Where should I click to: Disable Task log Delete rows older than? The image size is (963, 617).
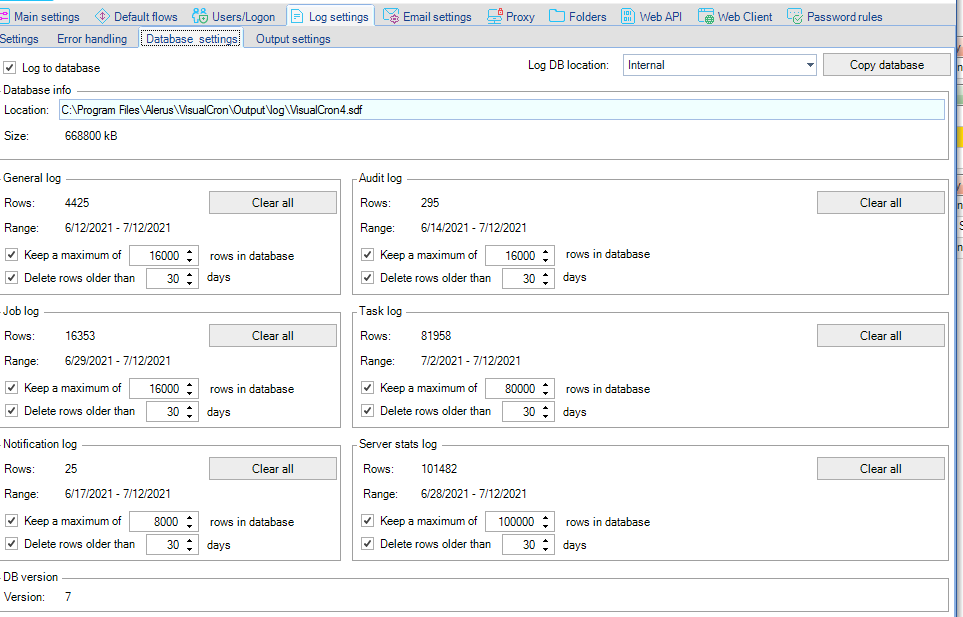click(368, 410)
